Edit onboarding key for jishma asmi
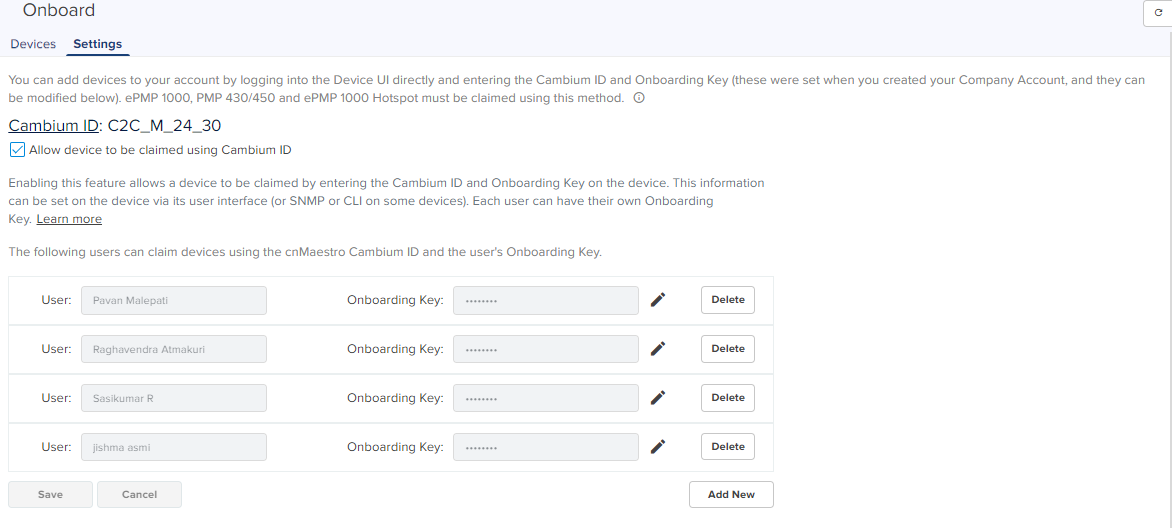Screen dimensions: 1172x528 (x=658, y=446)
